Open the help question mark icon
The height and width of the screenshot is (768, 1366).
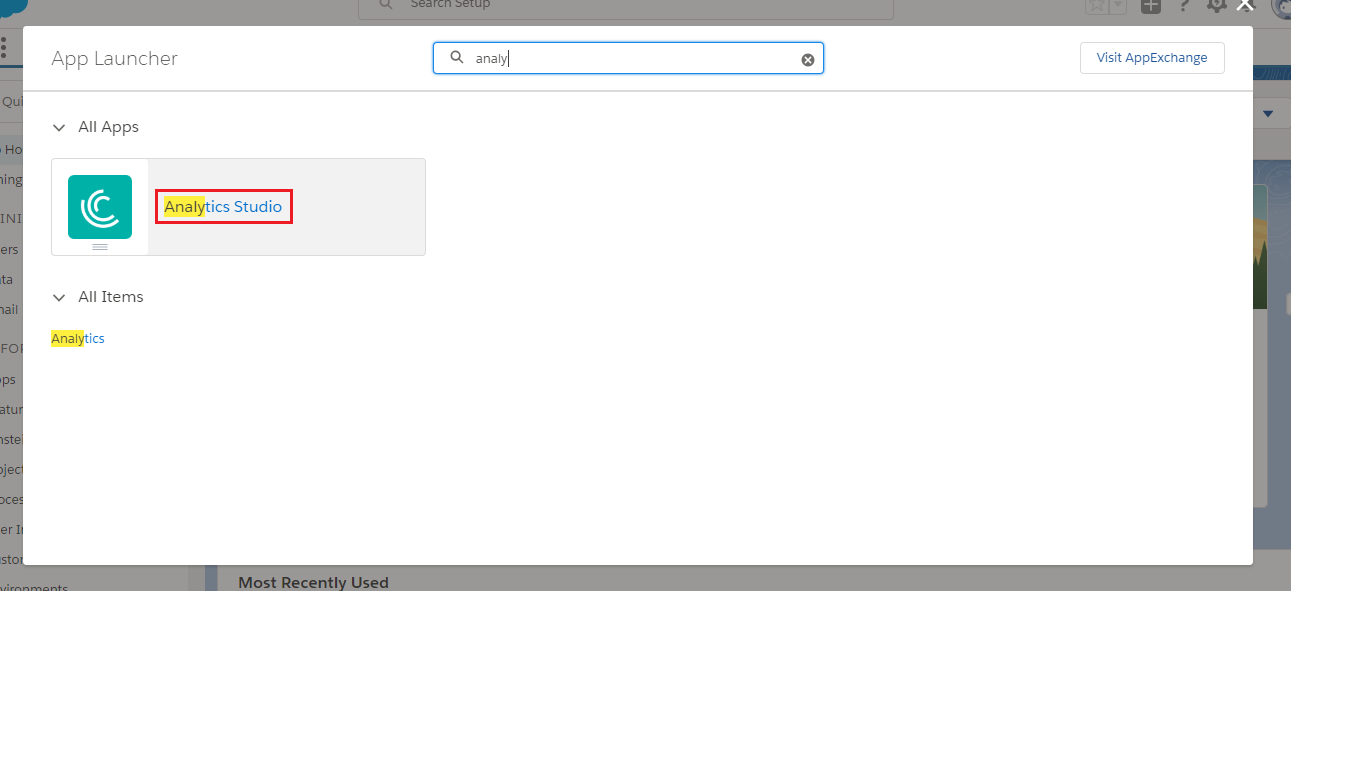click(1185, 6)
